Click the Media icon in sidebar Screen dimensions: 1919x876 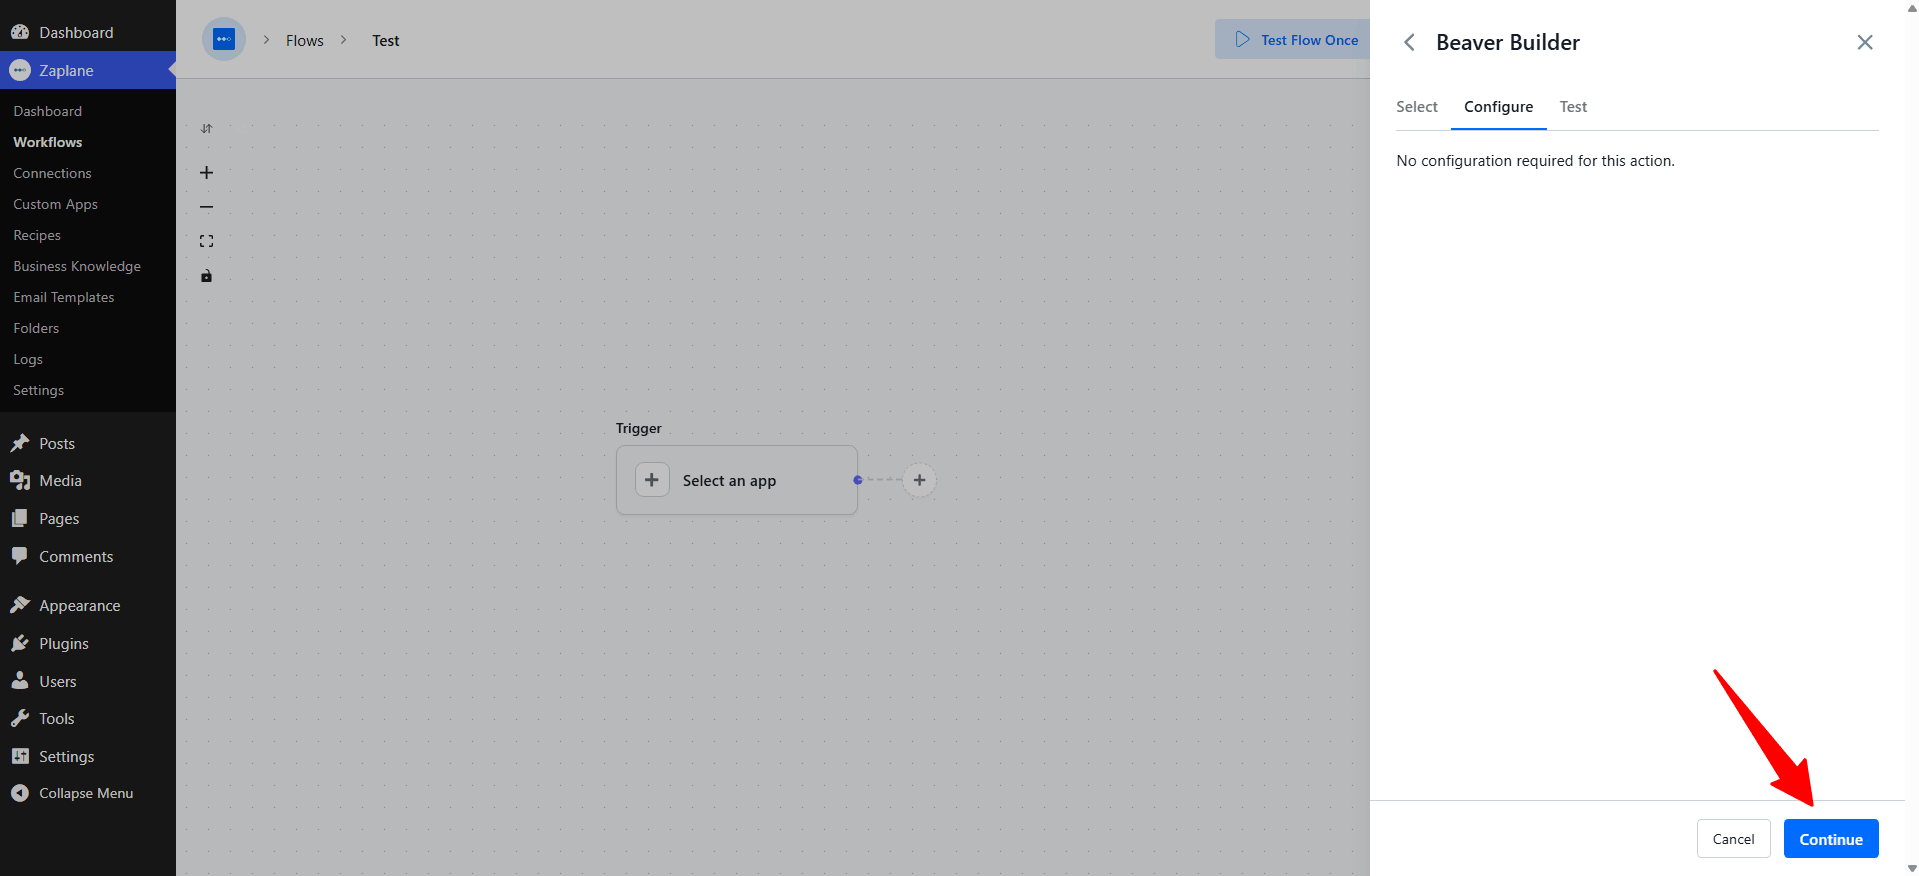[20, 480]
